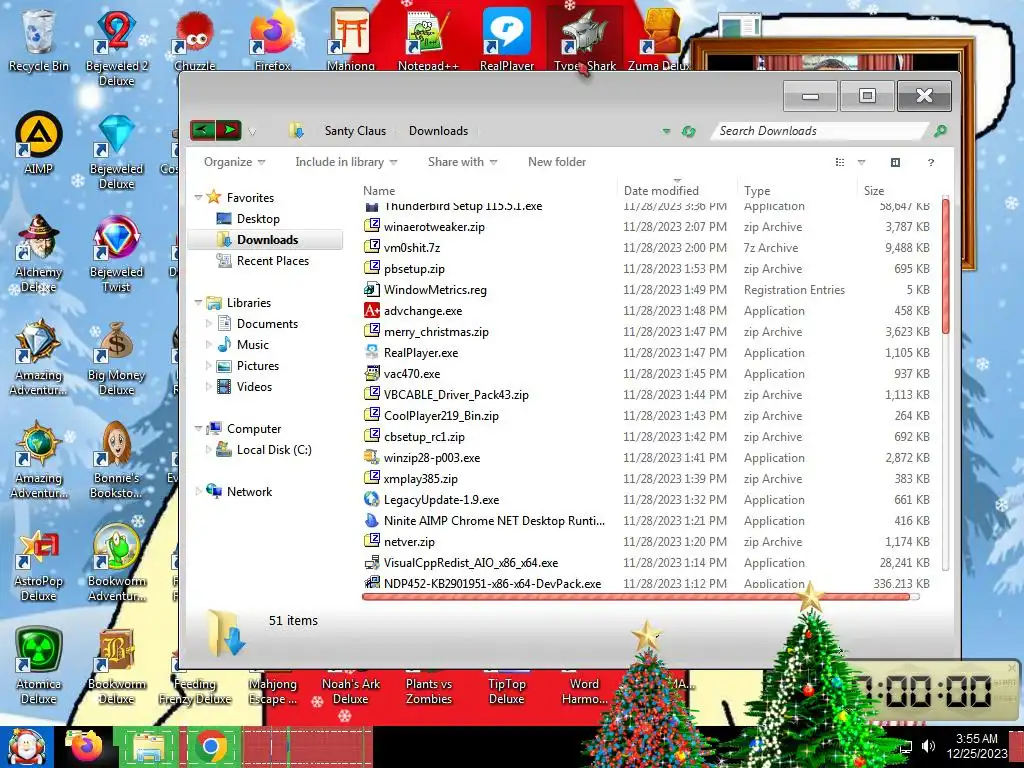
Task: Select the WindowMetrics.reg file icon
Action: [372, 289]
